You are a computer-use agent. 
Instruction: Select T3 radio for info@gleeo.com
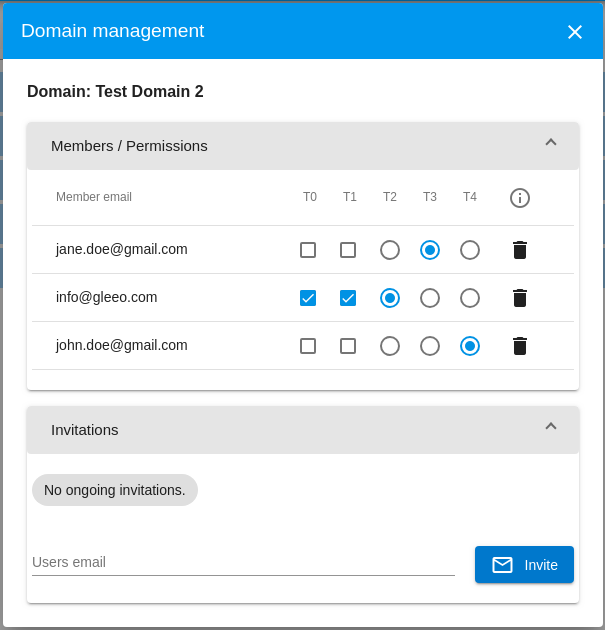click(430, 298)
